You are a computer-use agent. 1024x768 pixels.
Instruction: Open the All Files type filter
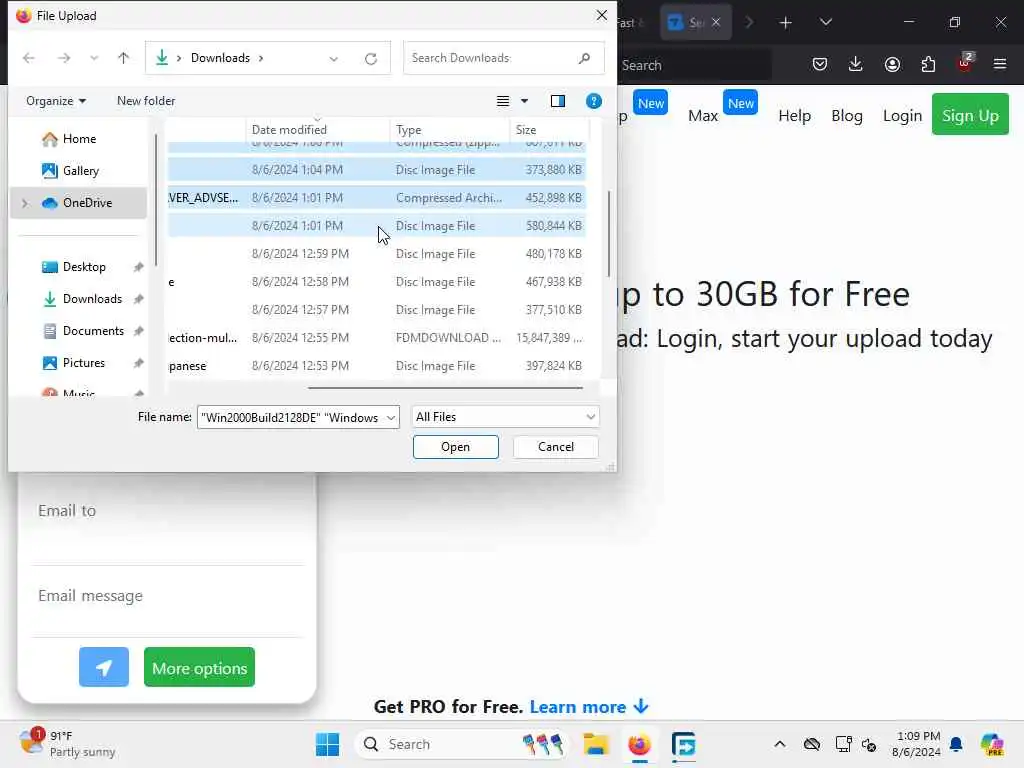point(505,417)
